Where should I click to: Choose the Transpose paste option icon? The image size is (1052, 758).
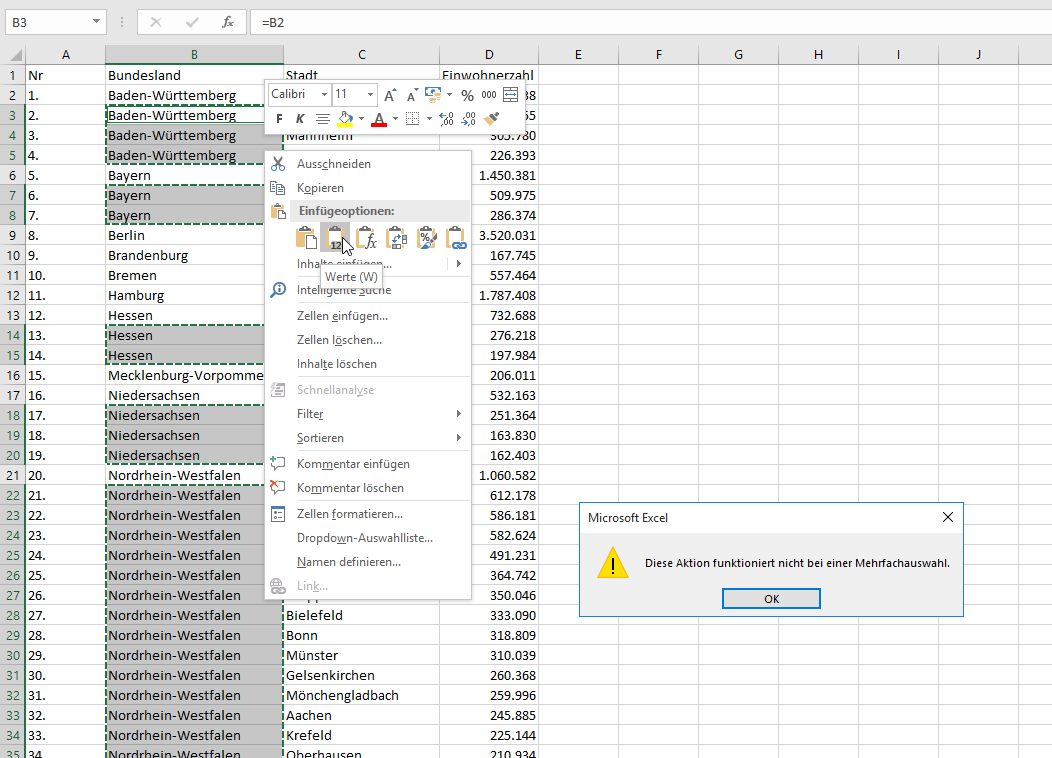click(x=397, y=238)
